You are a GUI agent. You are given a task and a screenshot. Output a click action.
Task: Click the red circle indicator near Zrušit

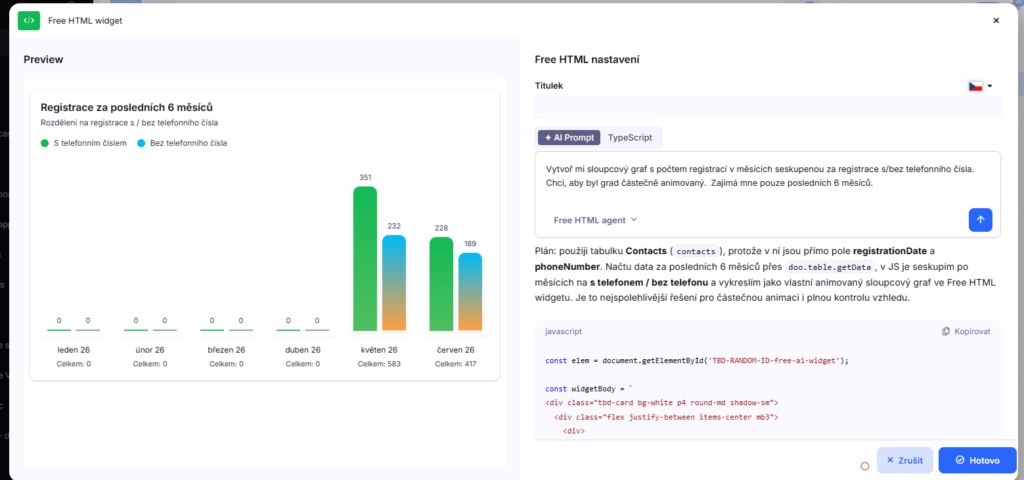click(x=865, y=466)
